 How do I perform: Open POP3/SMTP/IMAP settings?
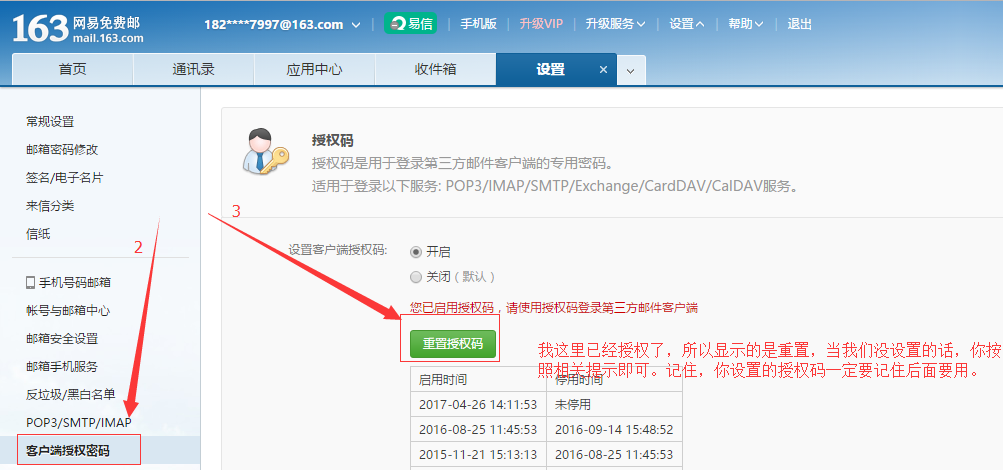coord(79,423)
